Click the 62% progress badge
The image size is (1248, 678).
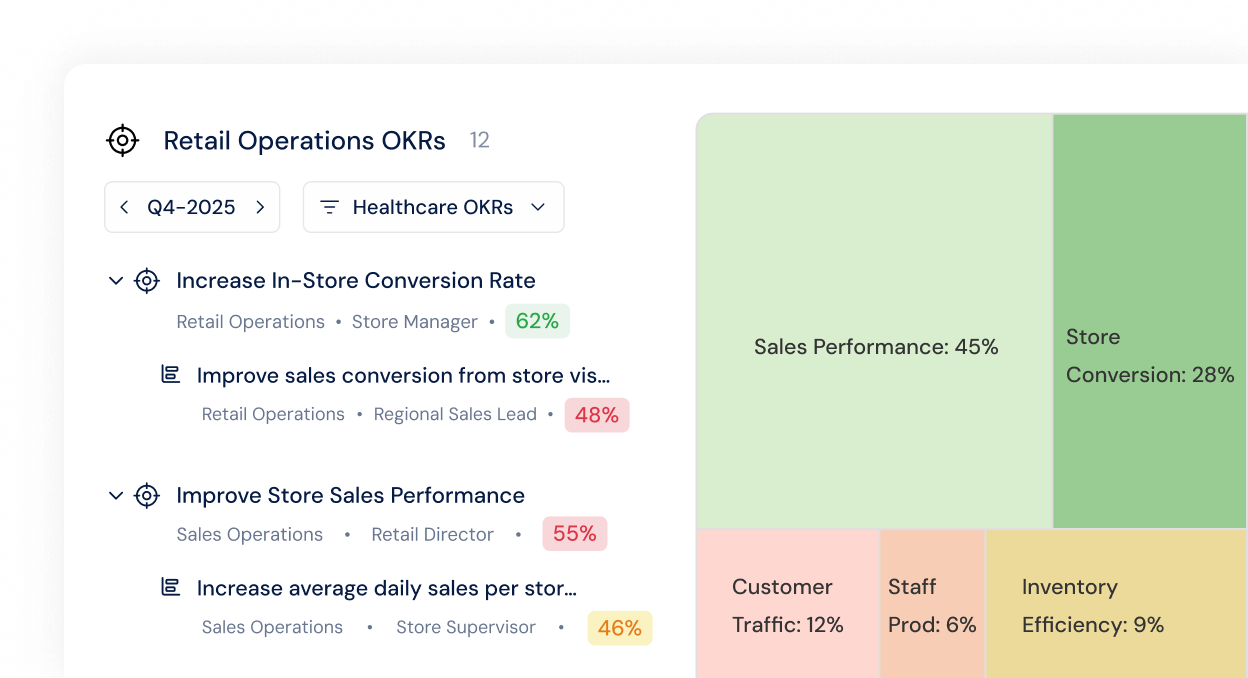tap(537, 321)
